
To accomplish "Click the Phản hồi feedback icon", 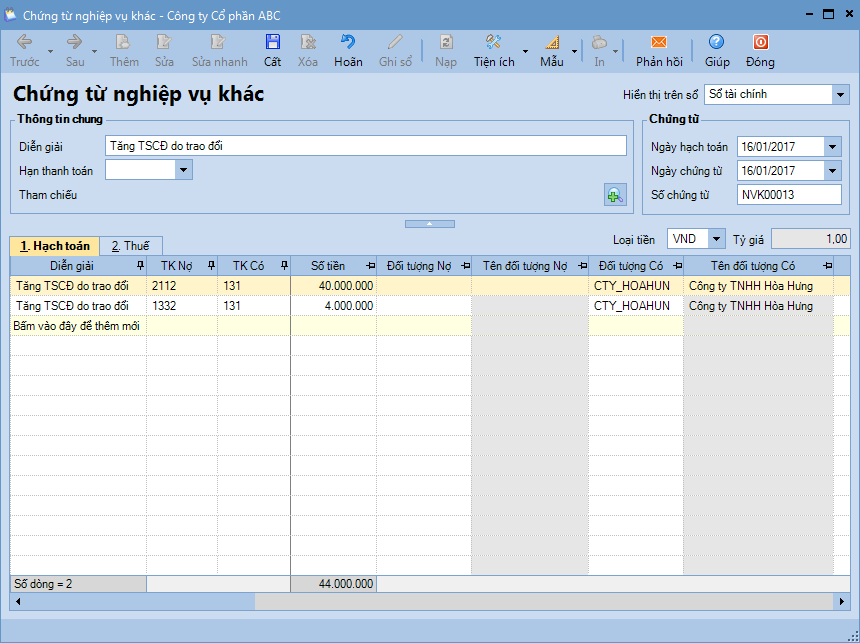I will pos(658,43).
